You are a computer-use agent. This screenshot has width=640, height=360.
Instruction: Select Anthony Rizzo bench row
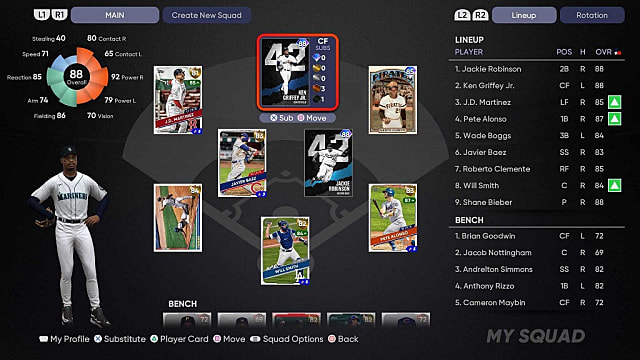pos(537,286)
